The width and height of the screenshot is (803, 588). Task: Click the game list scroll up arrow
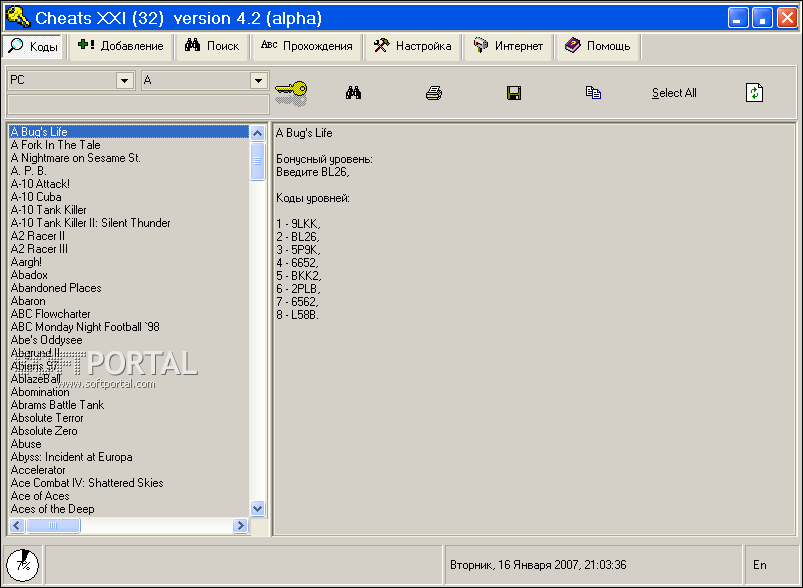tap(257, 133)
